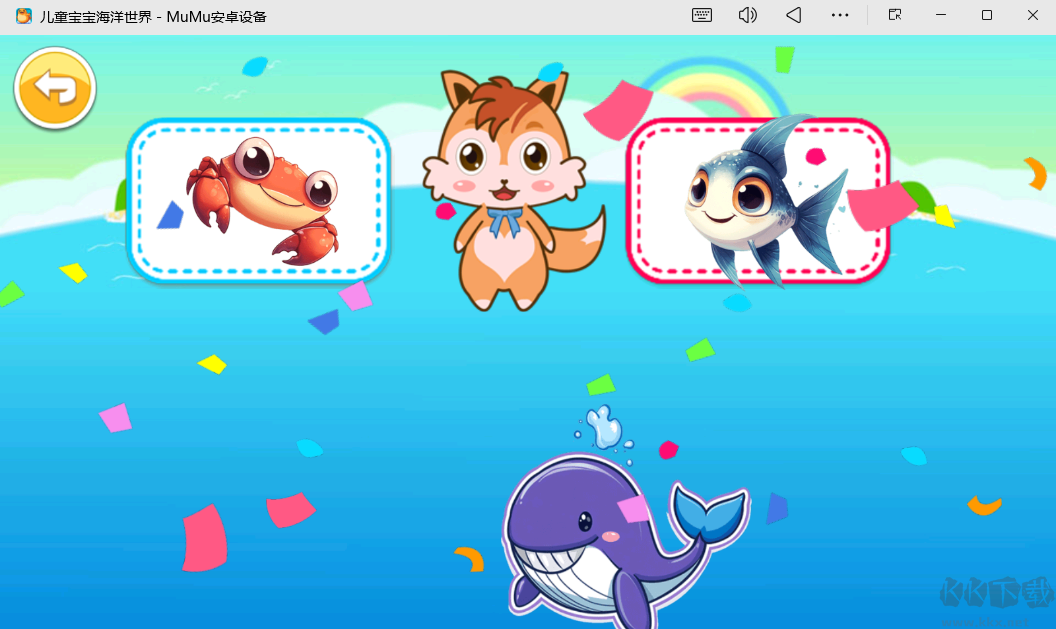Click the squirrel's blue bow tie

tap(505, 219)
